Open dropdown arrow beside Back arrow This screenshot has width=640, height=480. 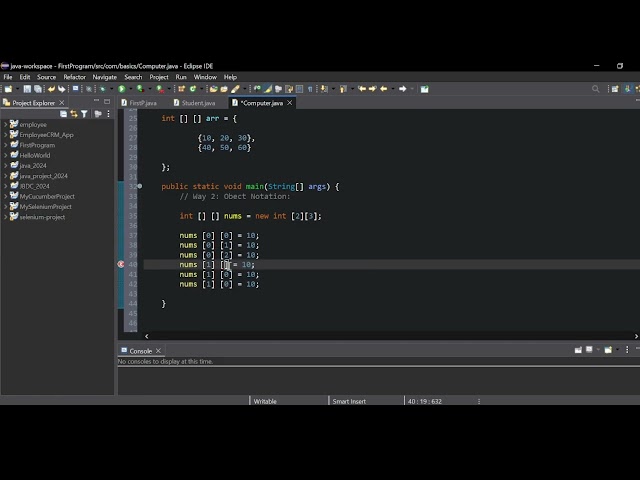tap(393, 89)
